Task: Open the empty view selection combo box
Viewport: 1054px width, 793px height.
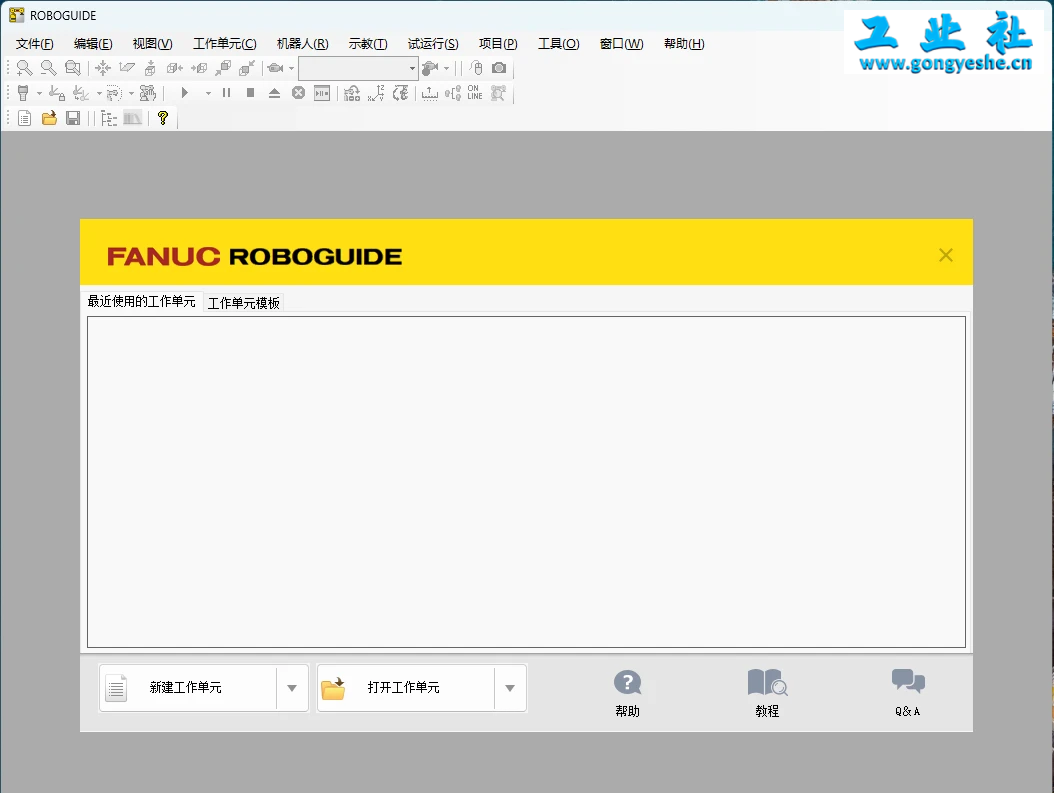Action: click(x=358, y=68)
